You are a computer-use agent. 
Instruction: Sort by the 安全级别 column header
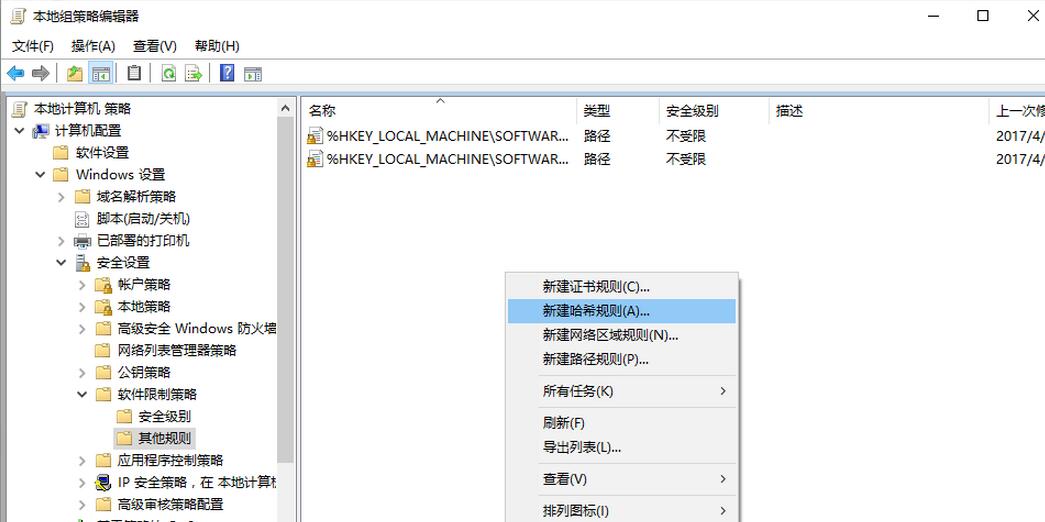tap(714, 111)
